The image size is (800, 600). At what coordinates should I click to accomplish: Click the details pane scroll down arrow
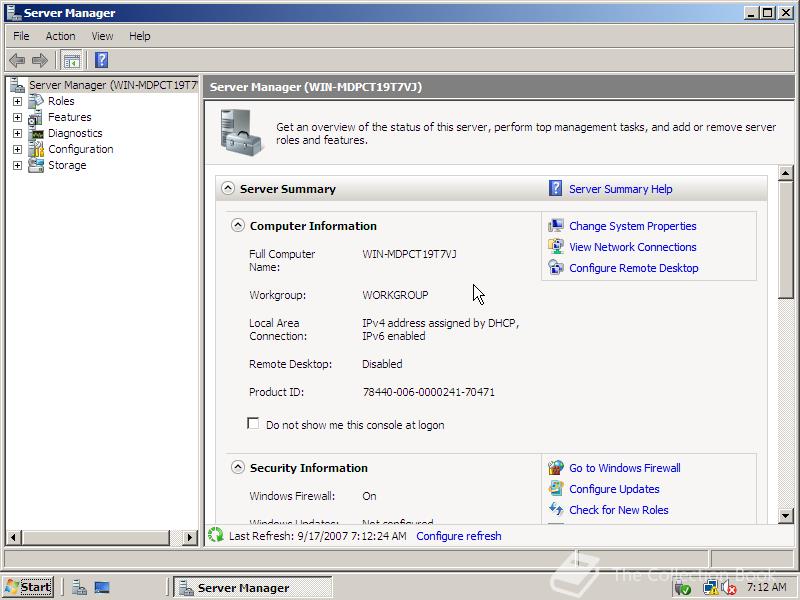tap(786, 515)
